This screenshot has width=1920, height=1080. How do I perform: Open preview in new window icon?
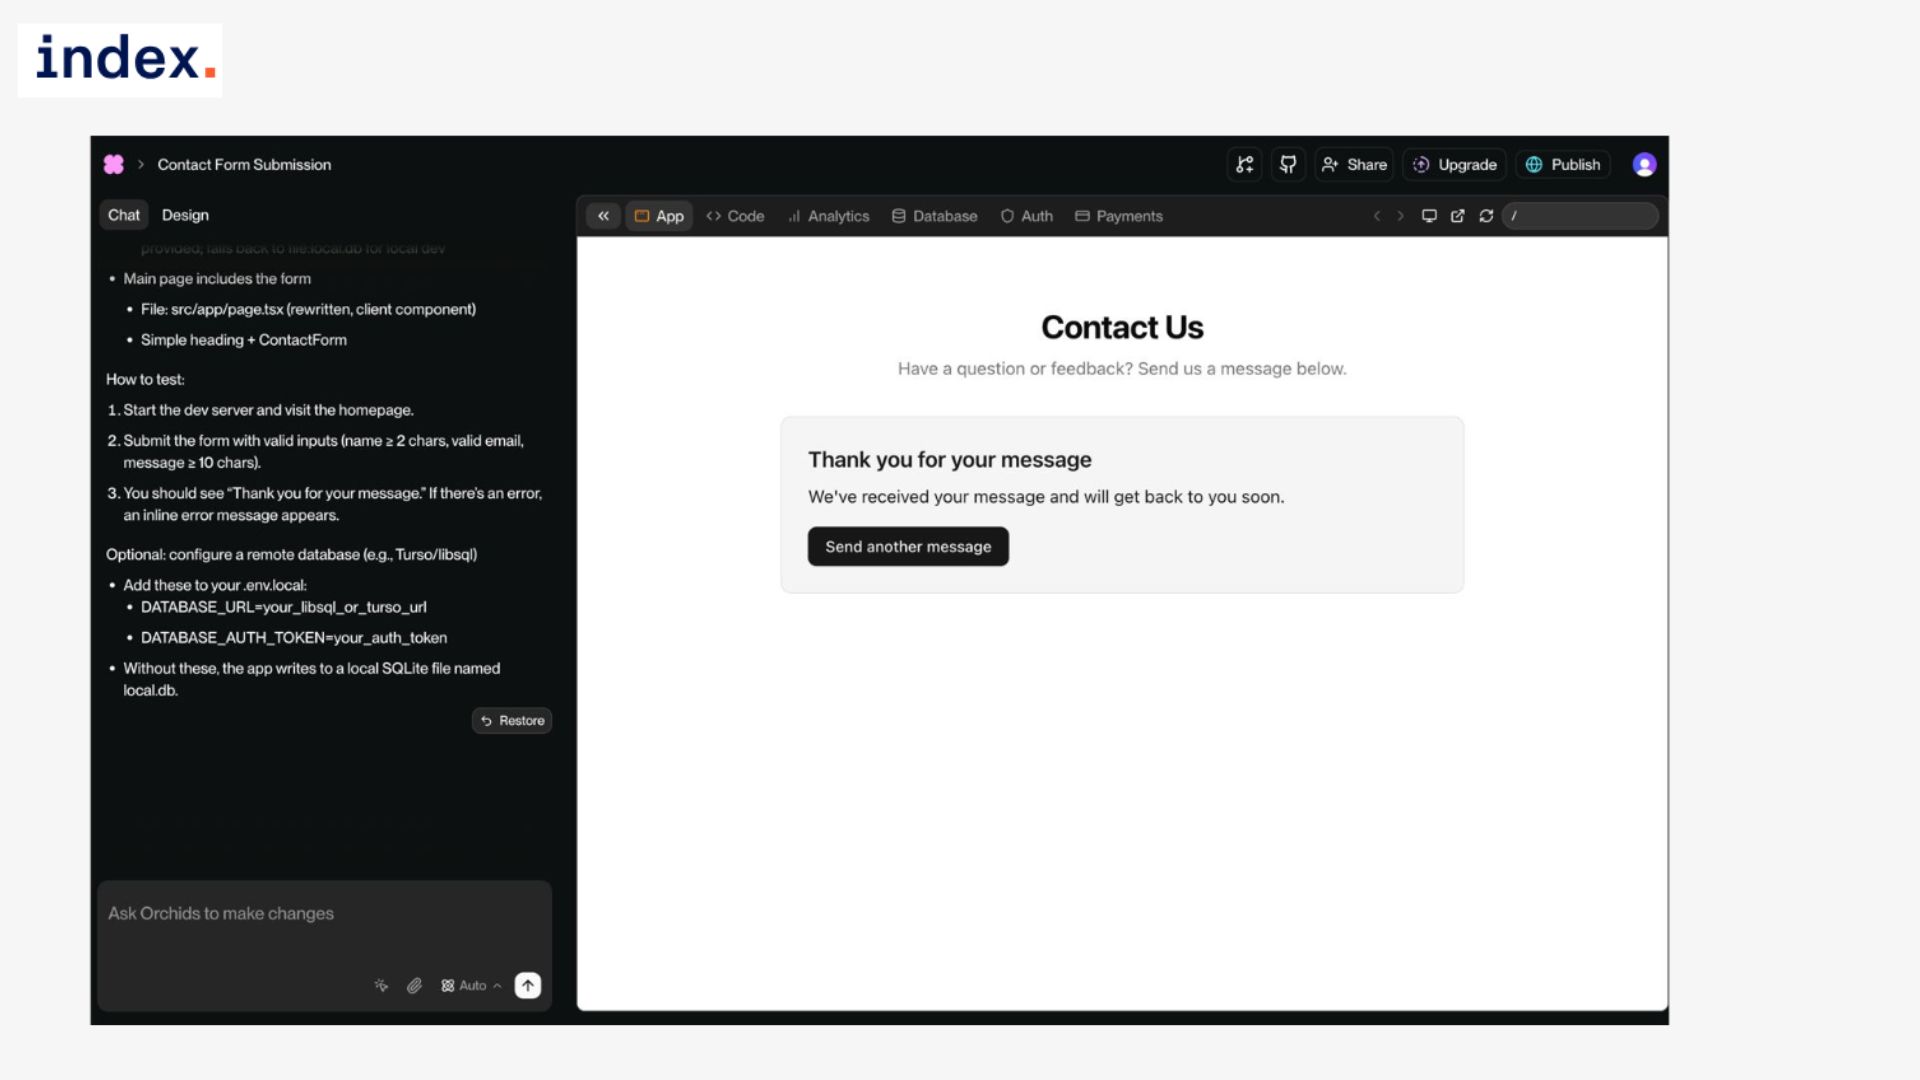pos(1457,216)
